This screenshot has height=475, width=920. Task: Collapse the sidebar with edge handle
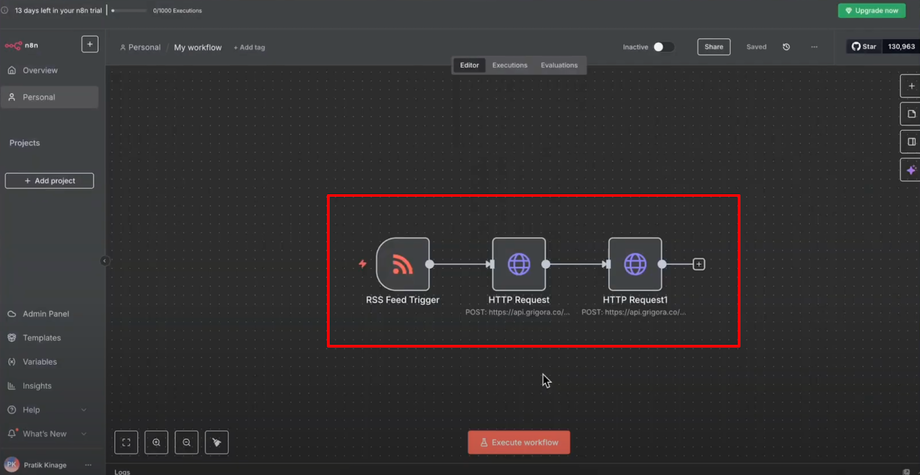point(104,261)
